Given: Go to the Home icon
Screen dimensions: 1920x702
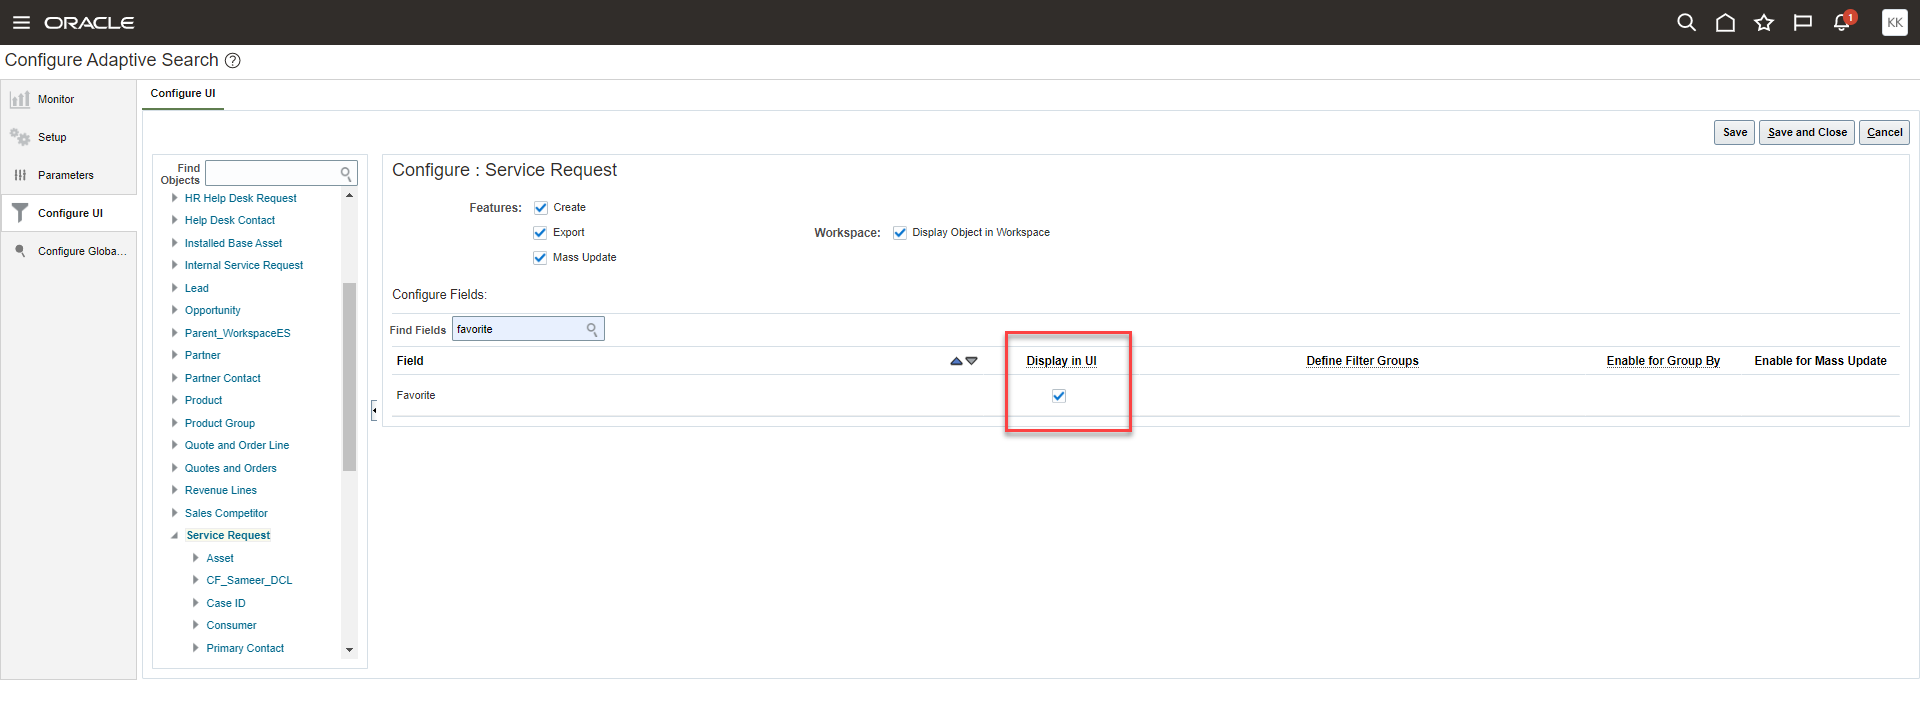Looking at the screenshot, I should pyautogui.click(x=1725, y=22).
